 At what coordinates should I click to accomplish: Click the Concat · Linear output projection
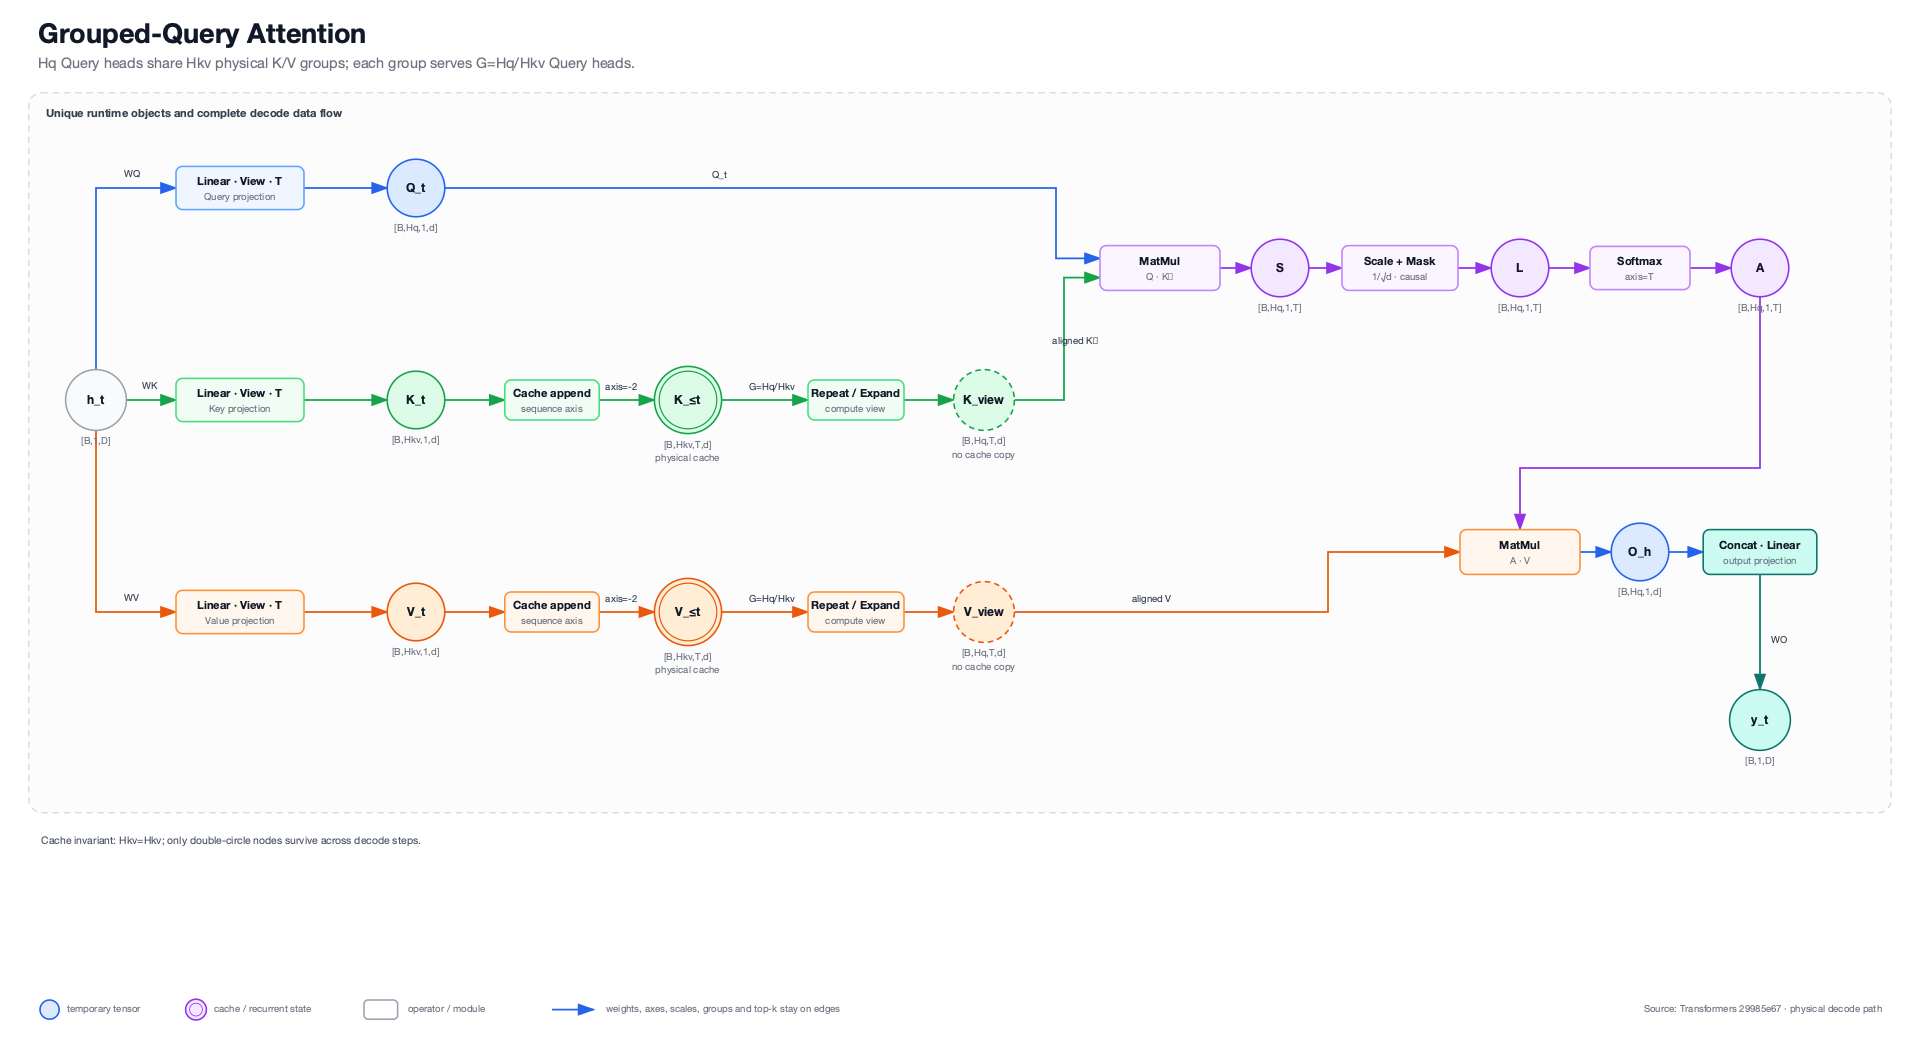pos(1760,552)
